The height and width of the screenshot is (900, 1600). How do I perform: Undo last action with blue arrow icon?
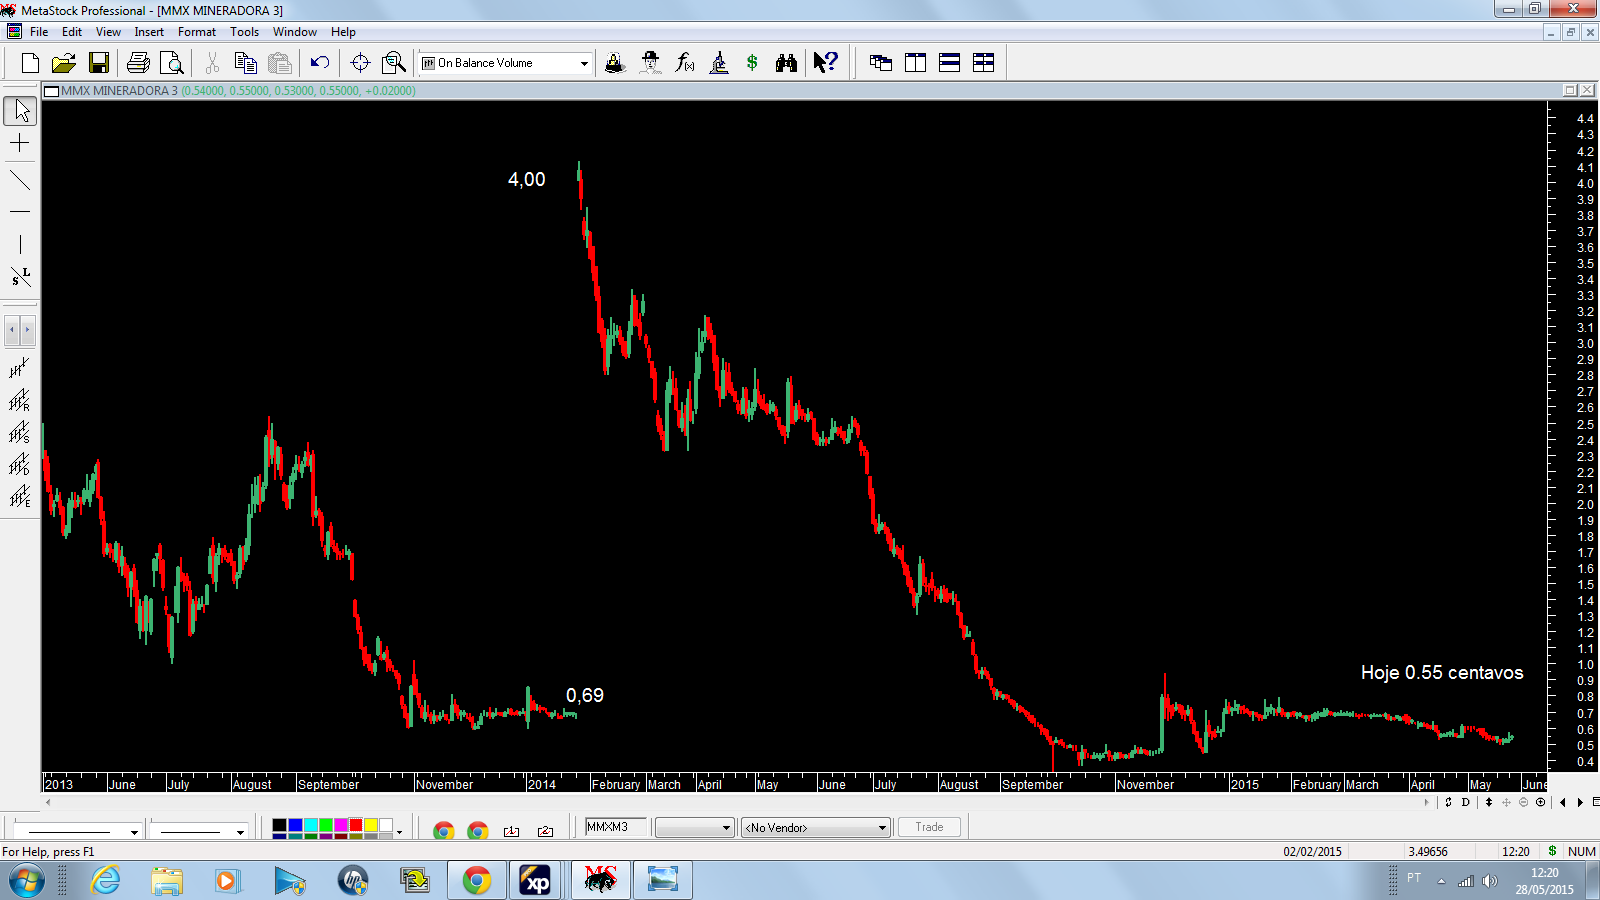pos(320,63)
